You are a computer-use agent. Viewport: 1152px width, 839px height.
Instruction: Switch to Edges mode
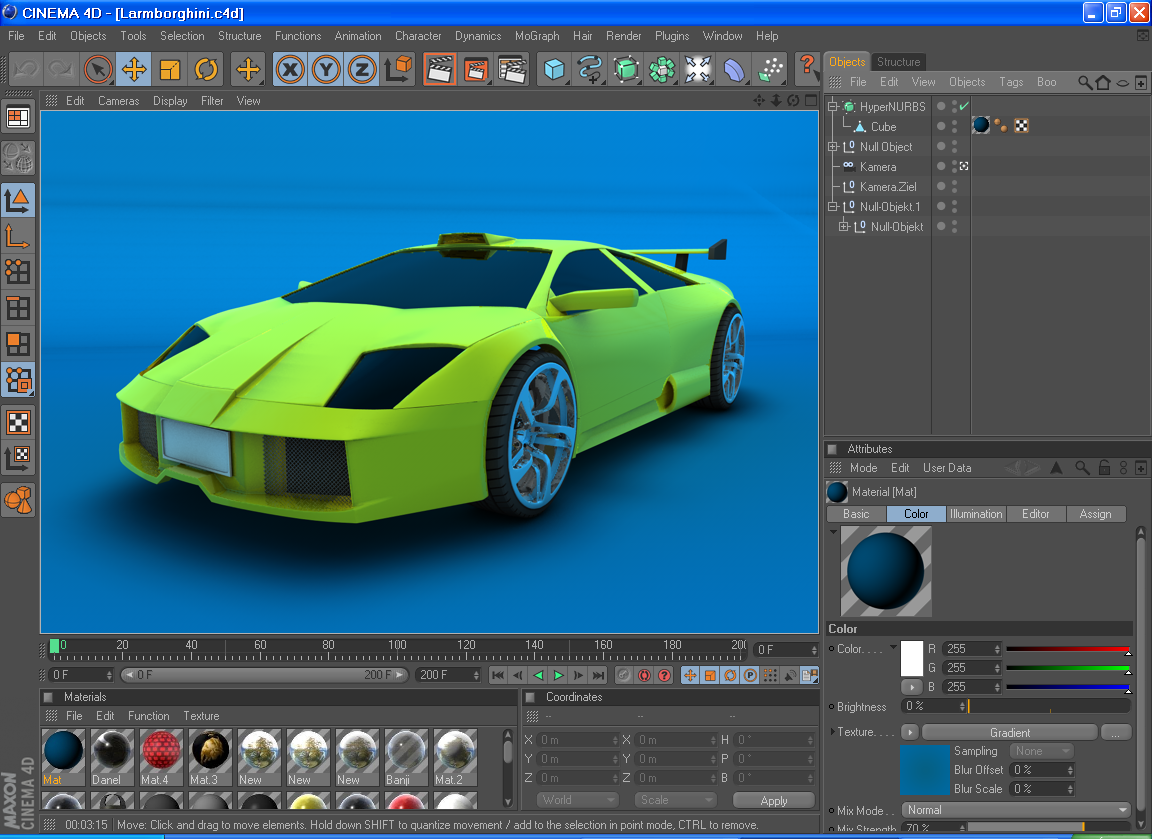18,308
